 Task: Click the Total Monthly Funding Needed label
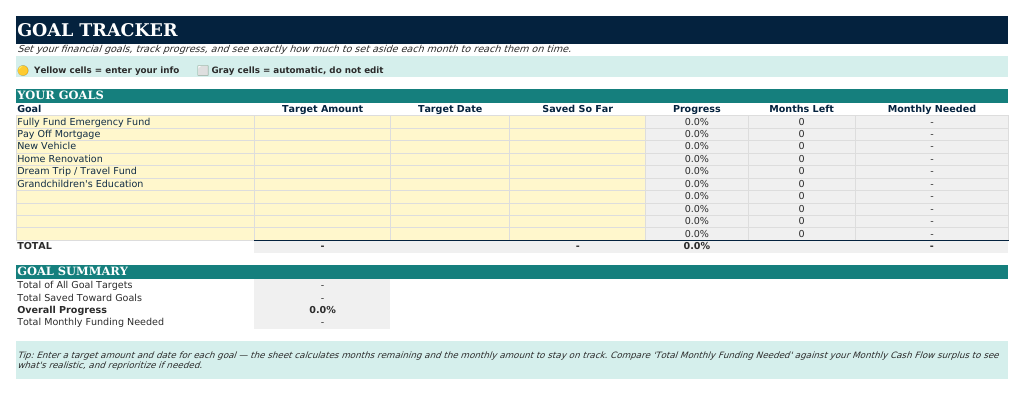tap(90, 322)
